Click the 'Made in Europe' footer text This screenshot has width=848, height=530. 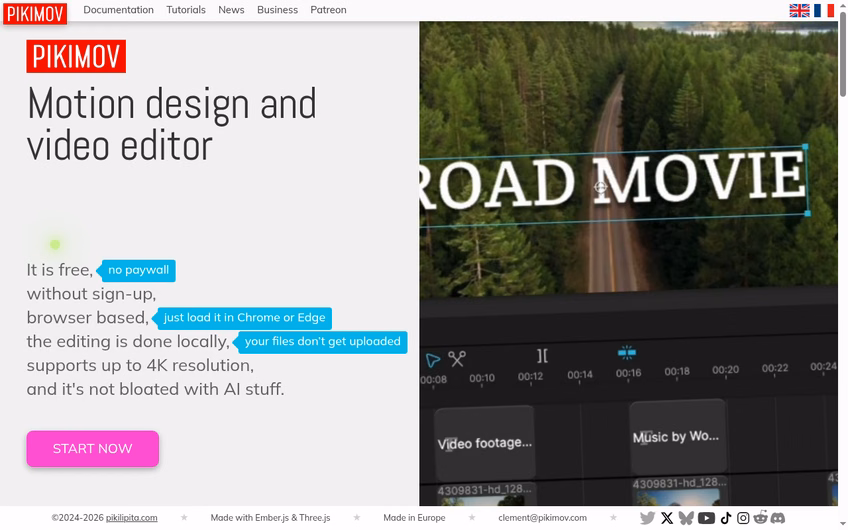pos(414,518)
